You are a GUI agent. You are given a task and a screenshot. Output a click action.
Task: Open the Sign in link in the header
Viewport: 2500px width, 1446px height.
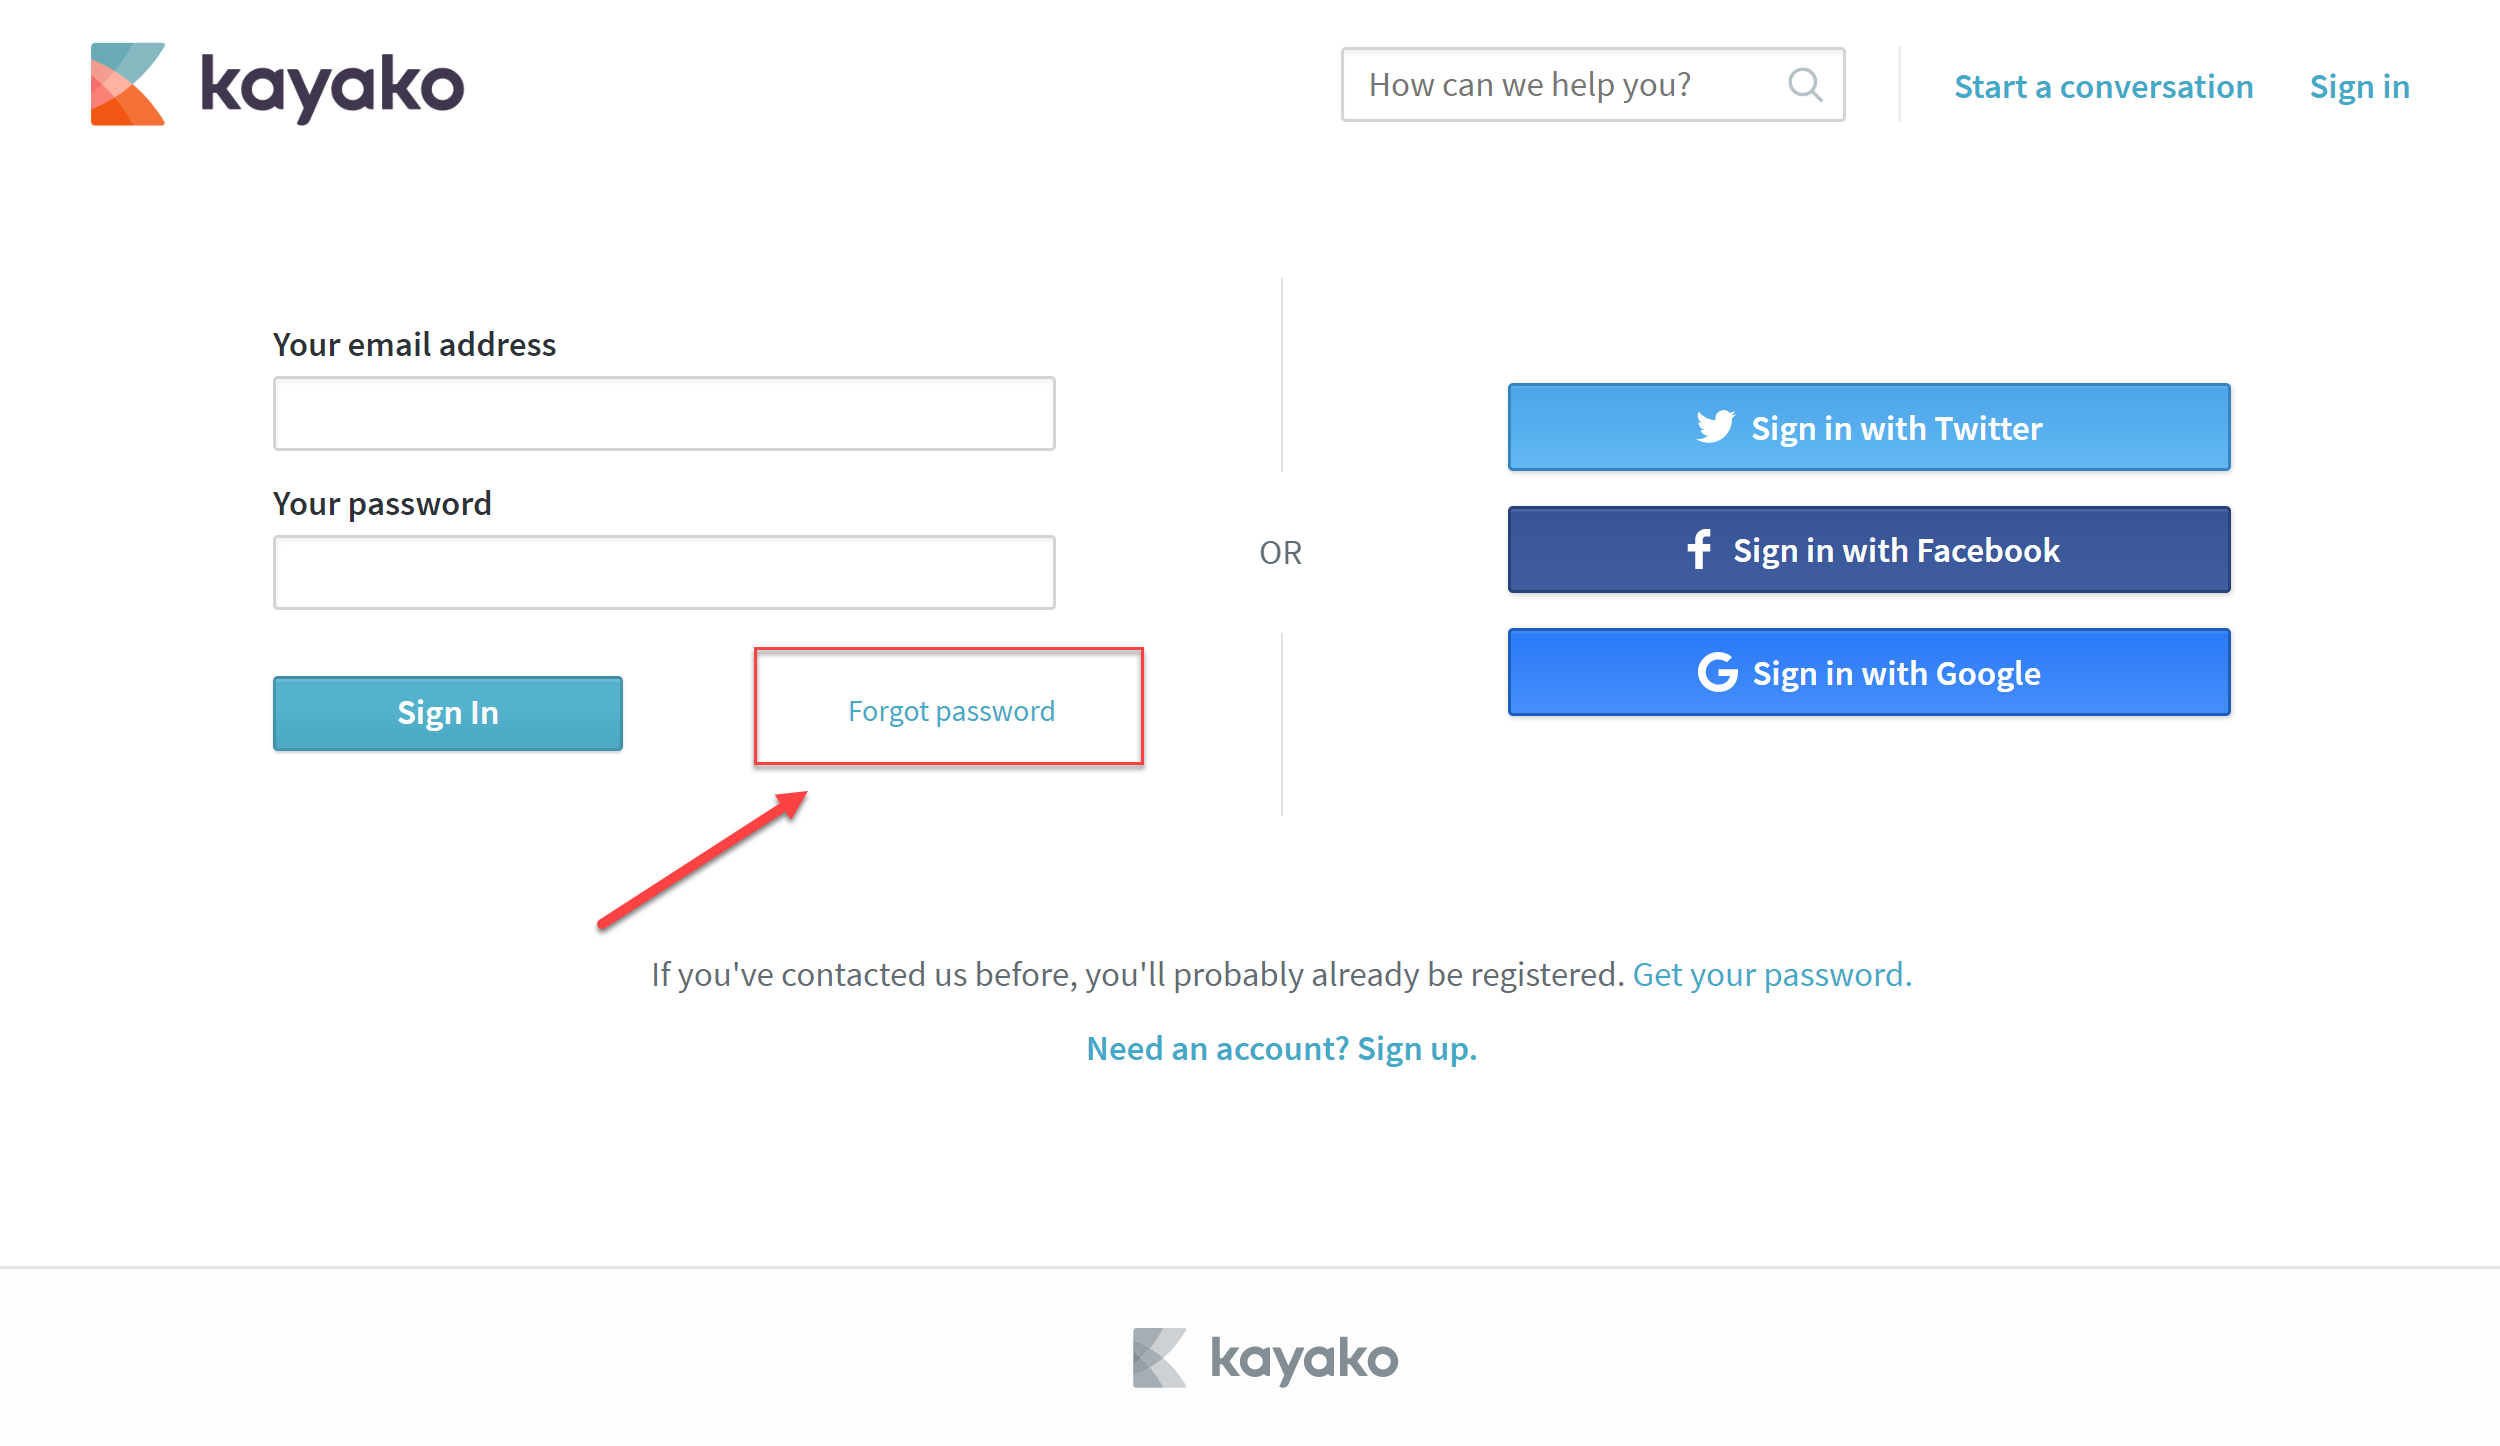(2359, 87)
